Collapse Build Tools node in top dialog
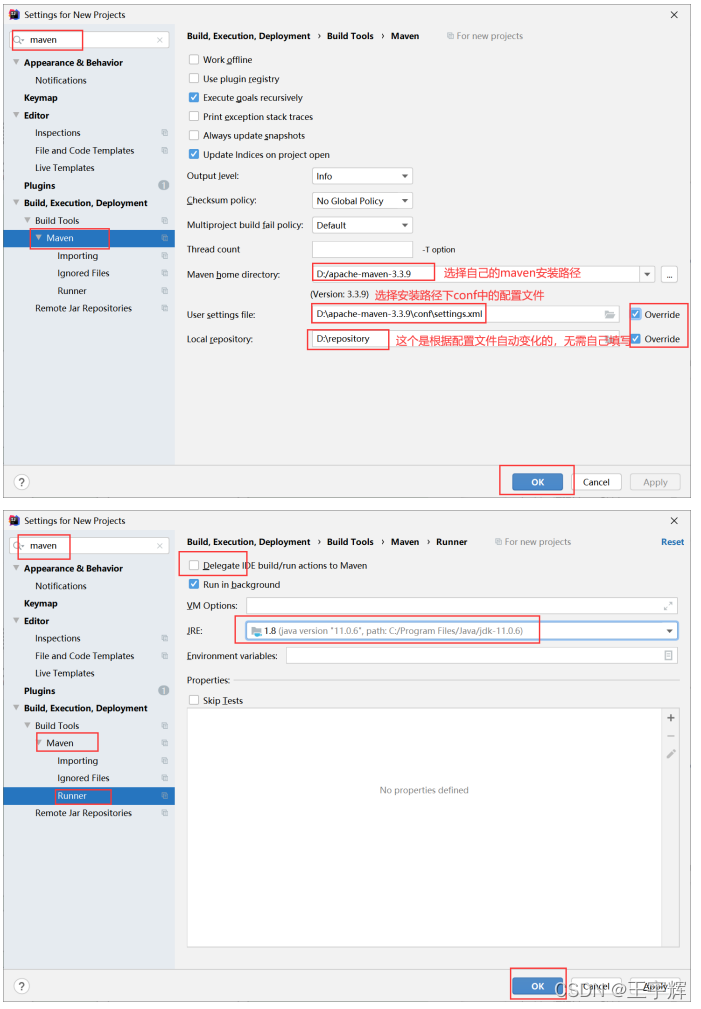This screenshot has width=701, height=1009. point(27,220)
